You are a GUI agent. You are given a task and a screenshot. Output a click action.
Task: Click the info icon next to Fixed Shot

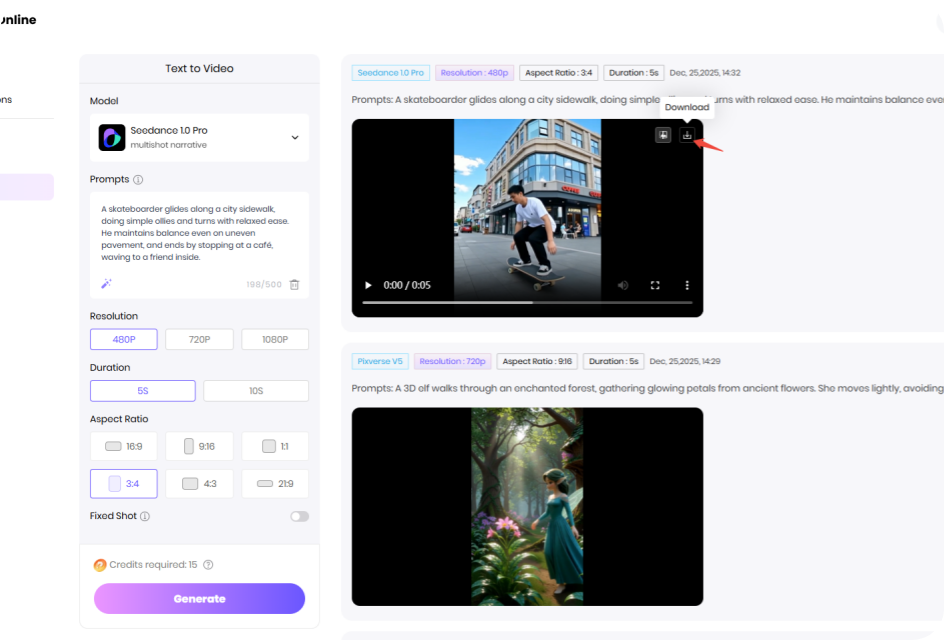(x=145, y=517)
